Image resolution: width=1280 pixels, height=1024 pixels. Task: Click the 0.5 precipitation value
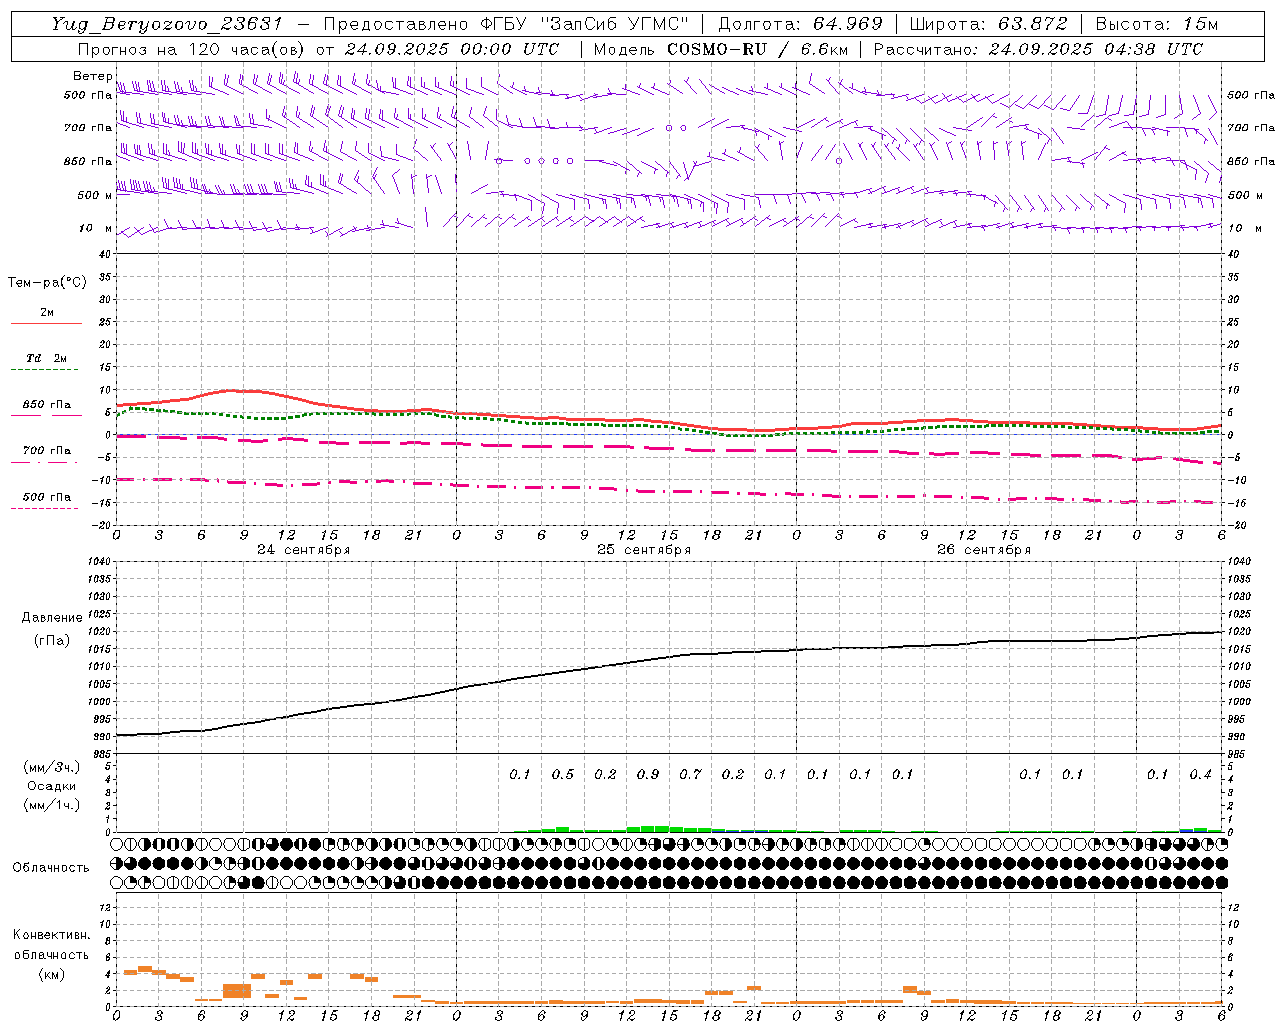[563, 774]
